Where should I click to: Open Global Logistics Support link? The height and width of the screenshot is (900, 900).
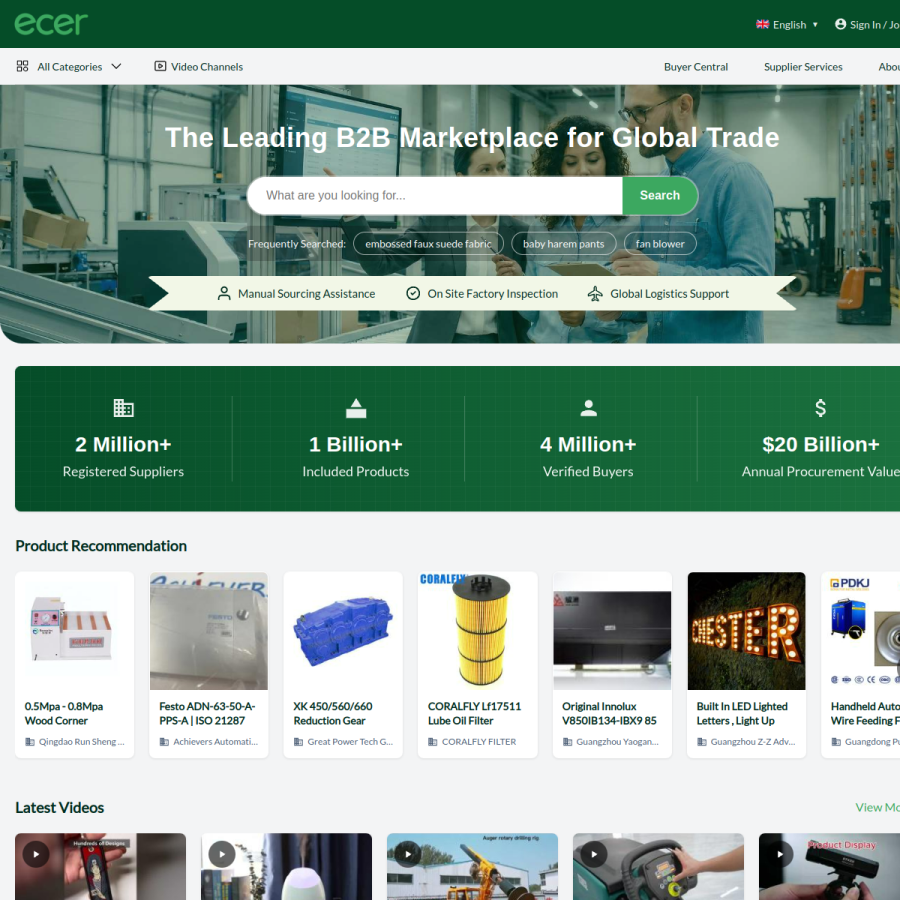click(669, 294)
